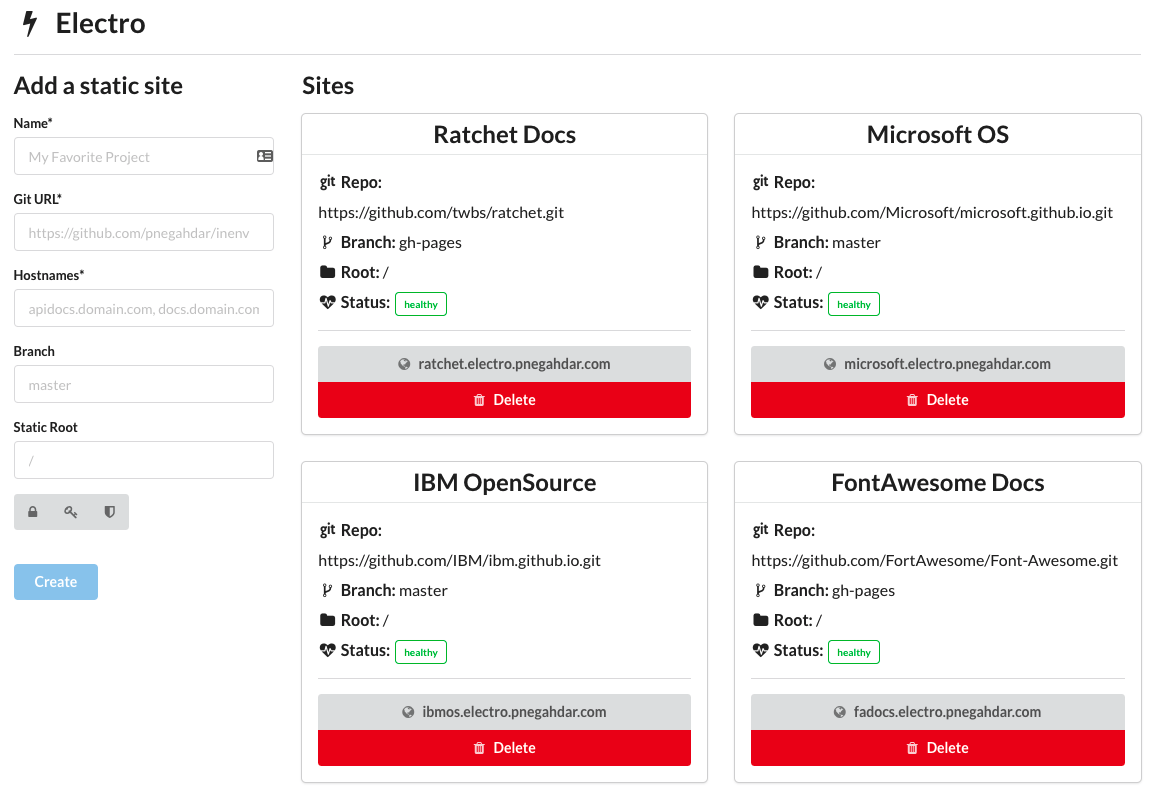Click the folder icon in IBM OpenSource card
This screenshot has height=805, width=1173.
pos(327,619)
